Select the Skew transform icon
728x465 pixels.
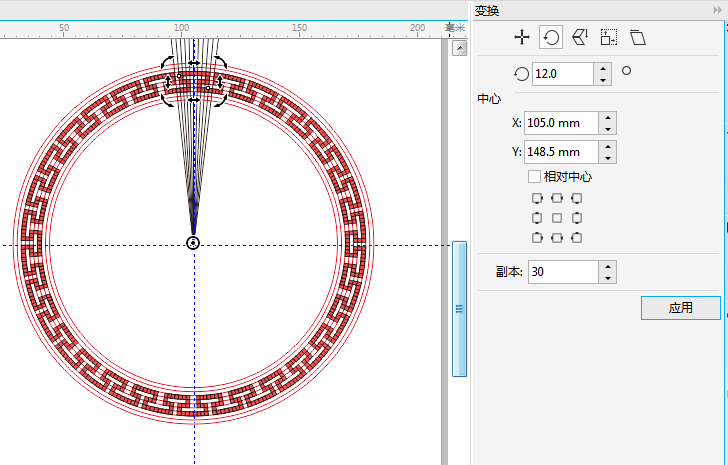coord(637,38)
